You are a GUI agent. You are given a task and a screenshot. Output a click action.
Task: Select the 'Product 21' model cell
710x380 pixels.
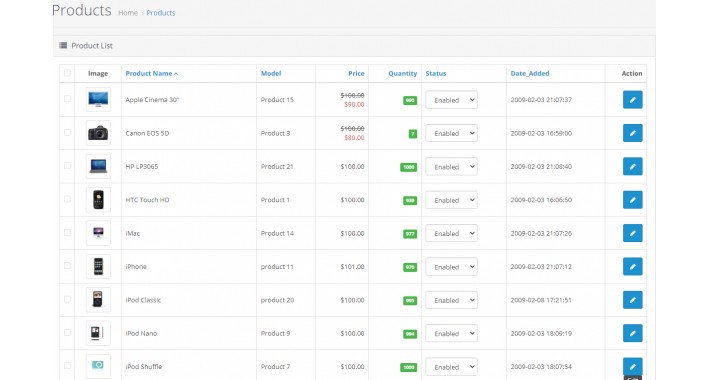coord(277,166)
